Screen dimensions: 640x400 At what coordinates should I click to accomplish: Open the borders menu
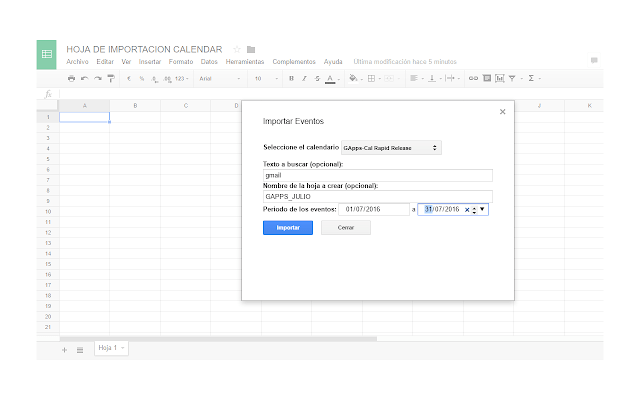coord(371,78)
